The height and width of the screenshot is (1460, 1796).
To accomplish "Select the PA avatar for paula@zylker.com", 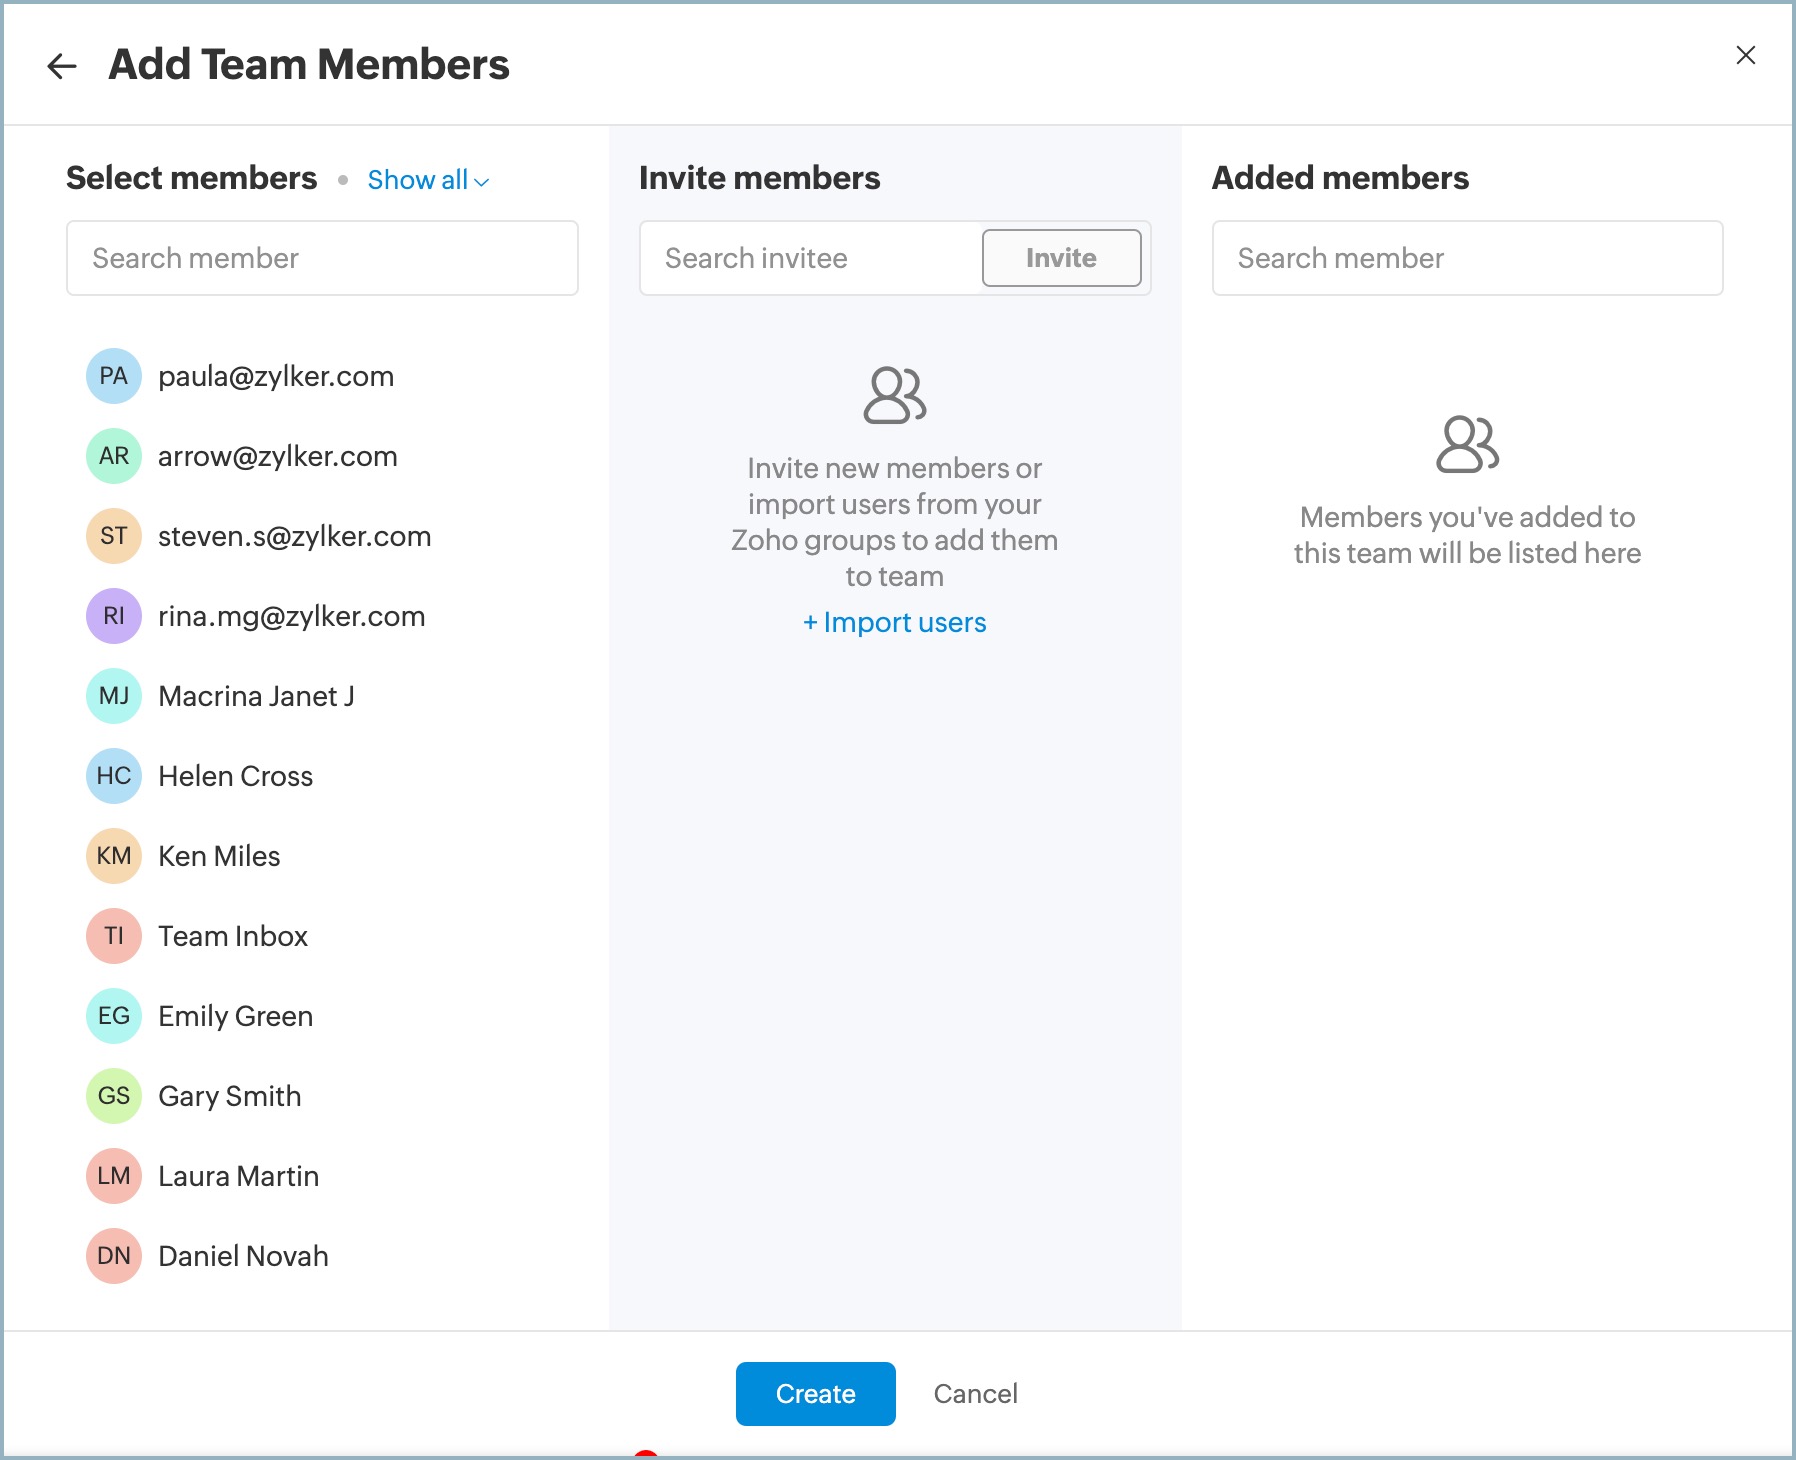I will click(x=114, y=376).
